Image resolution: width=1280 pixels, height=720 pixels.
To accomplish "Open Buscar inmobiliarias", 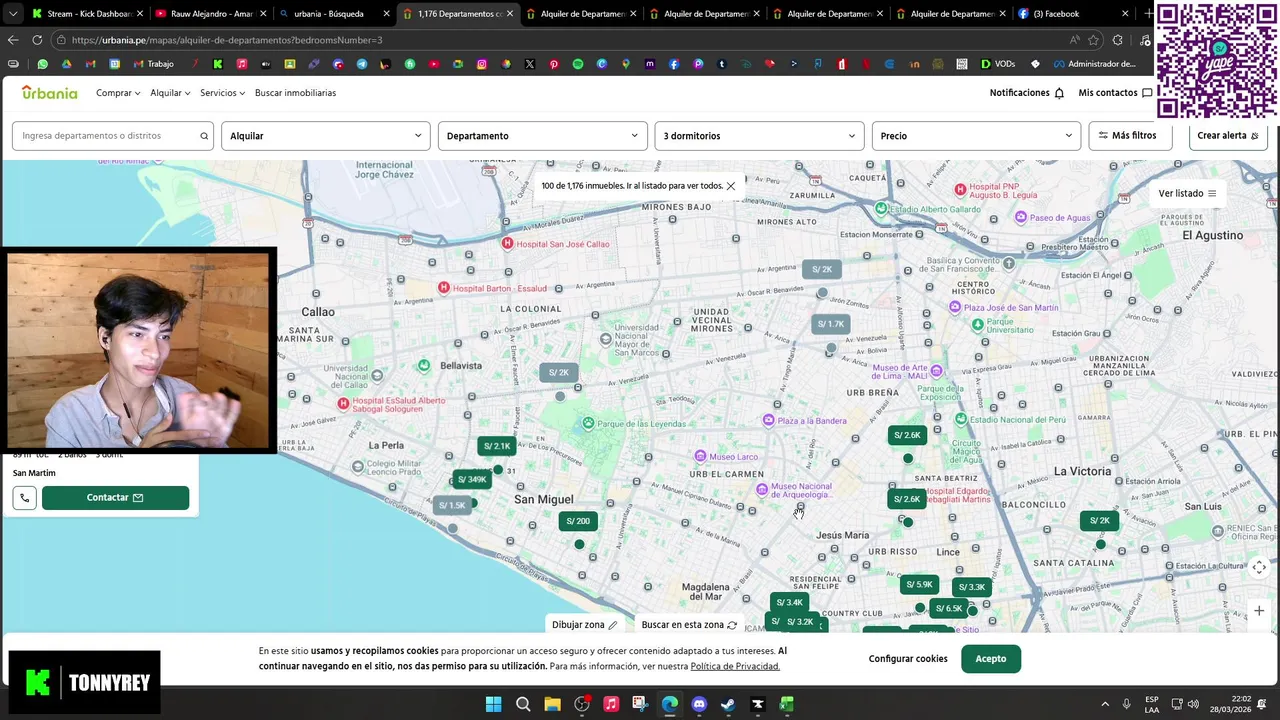I will pos(295,93).
